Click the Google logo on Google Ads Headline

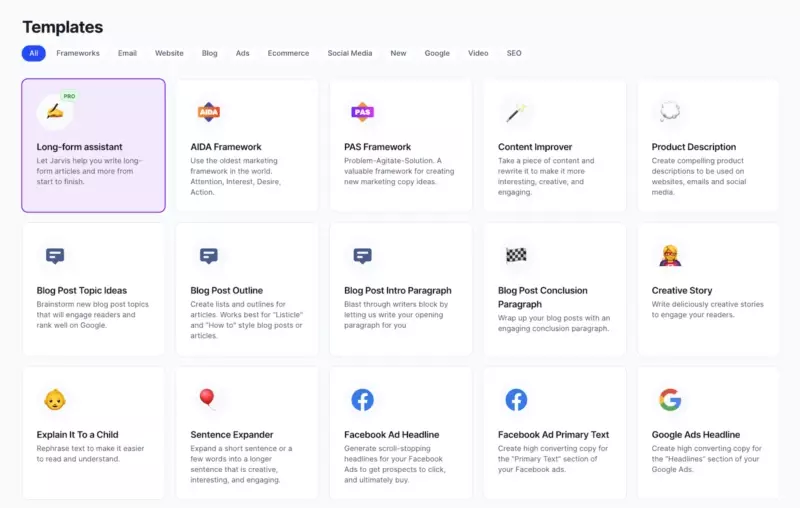point(670,400)
